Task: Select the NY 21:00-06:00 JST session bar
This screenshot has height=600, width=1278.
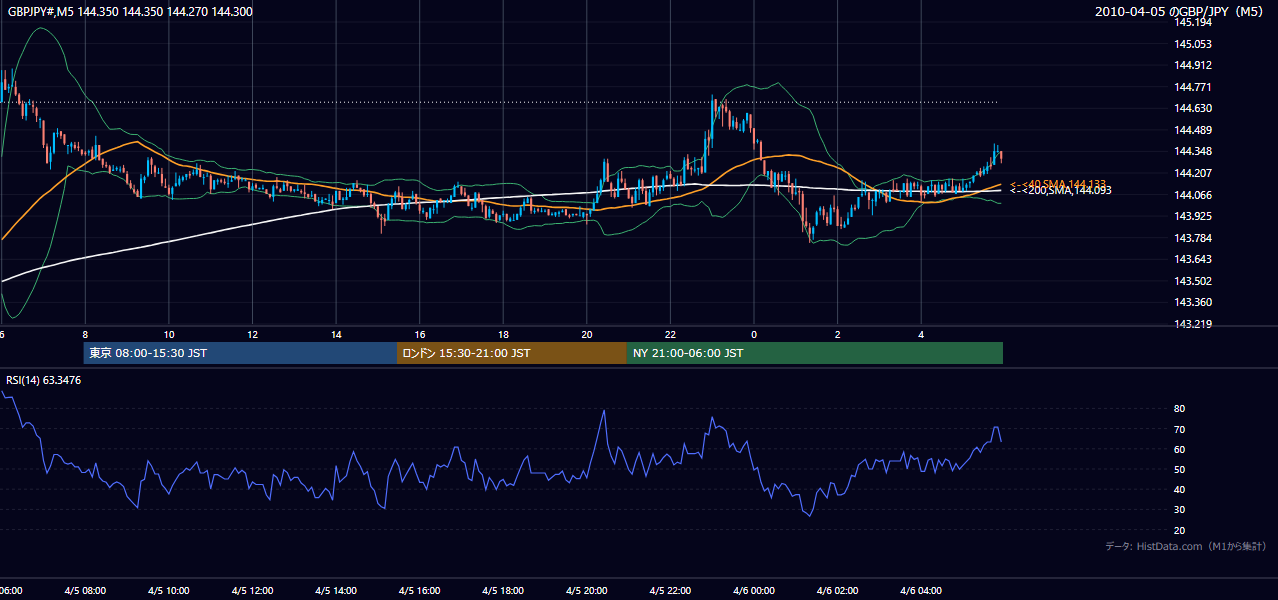Action: [815, 353]
